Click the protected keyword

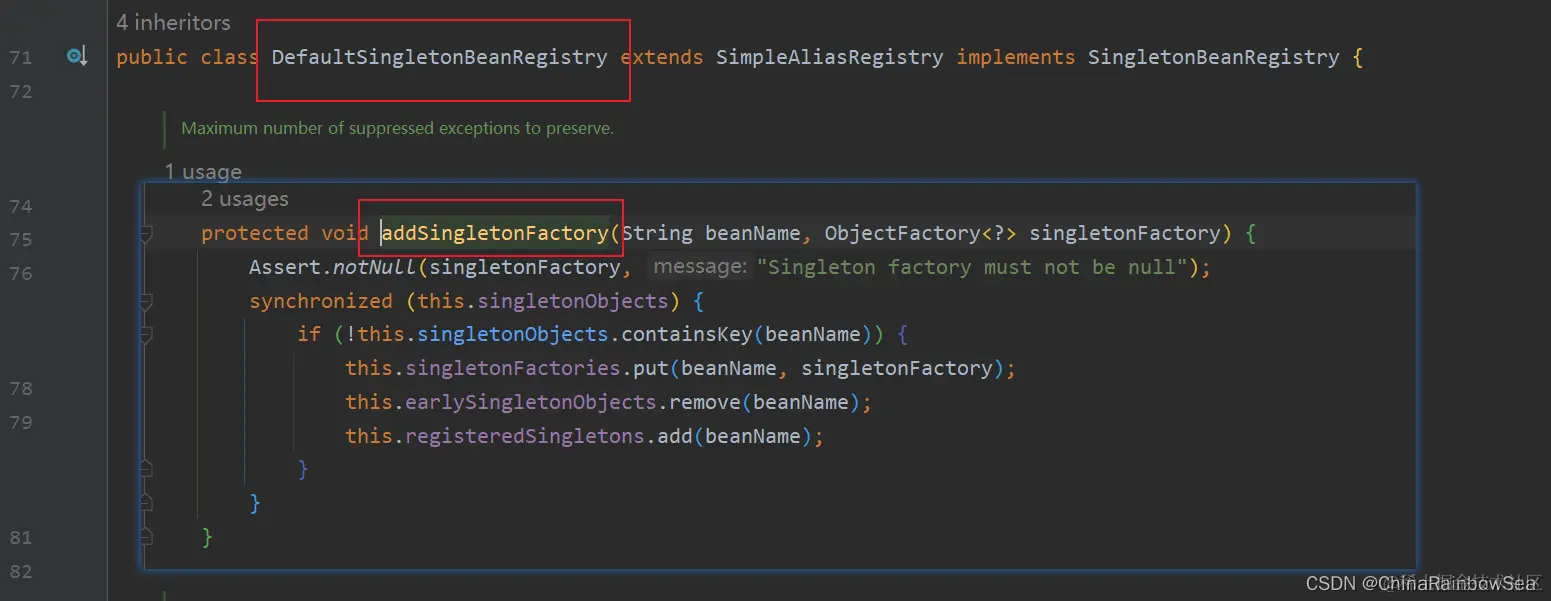tap(254, 233)
